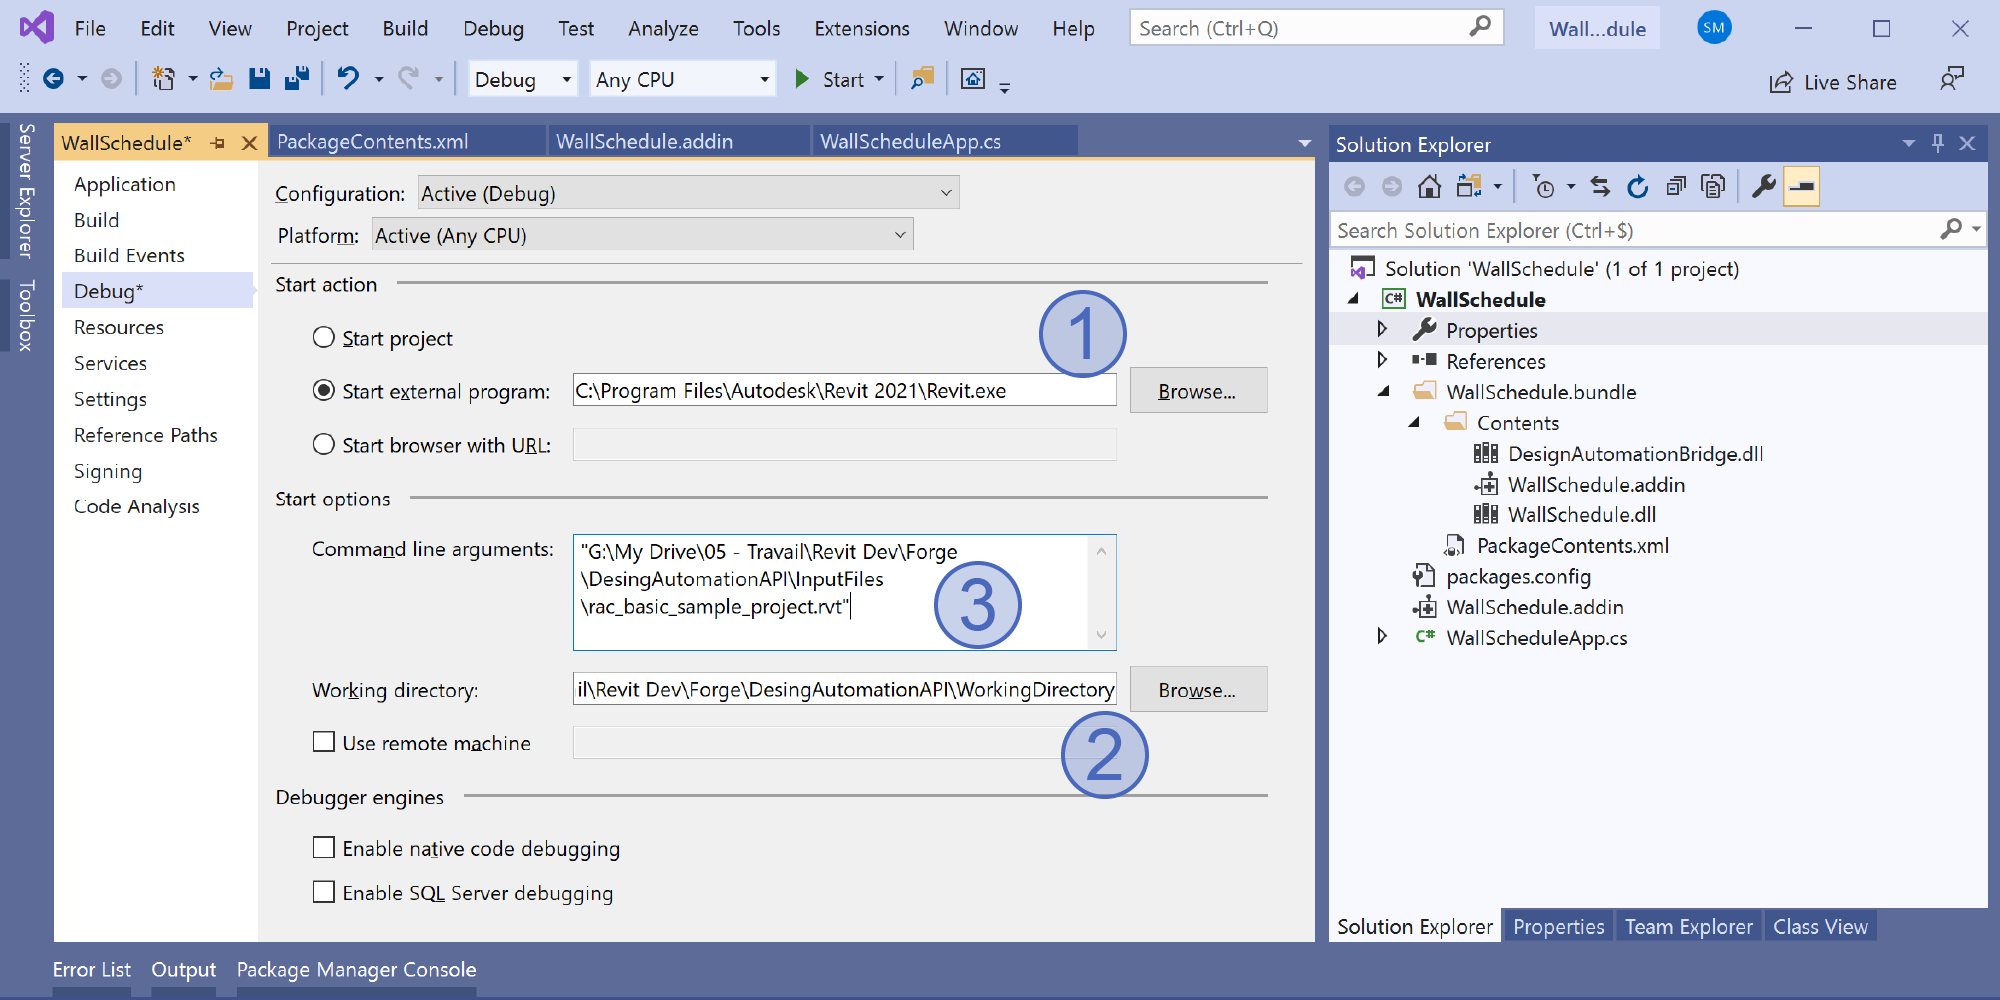Collapse the WallSchedule.bundle folder
The width and height of the screenshot is (2000, 1000).
coord(1383,391)
